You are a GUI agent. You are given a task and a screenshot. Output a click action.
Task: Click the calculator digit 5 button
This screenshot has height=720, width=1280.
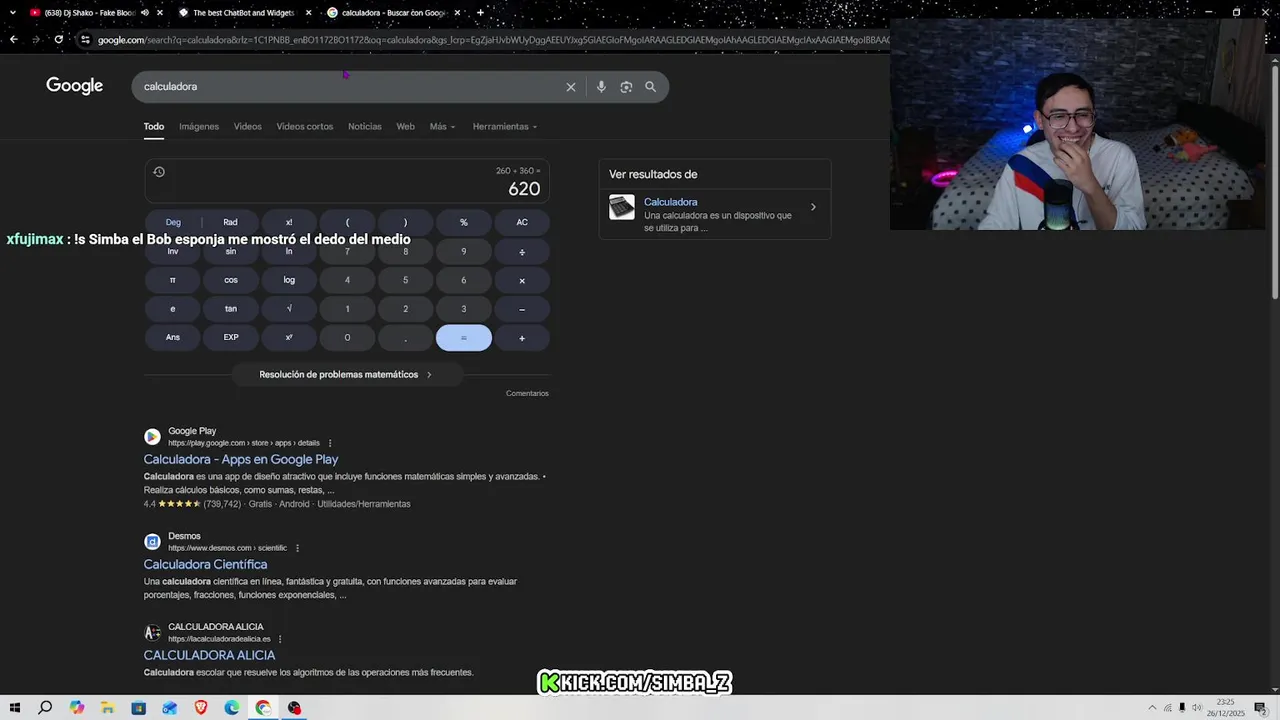pos(405,280)
